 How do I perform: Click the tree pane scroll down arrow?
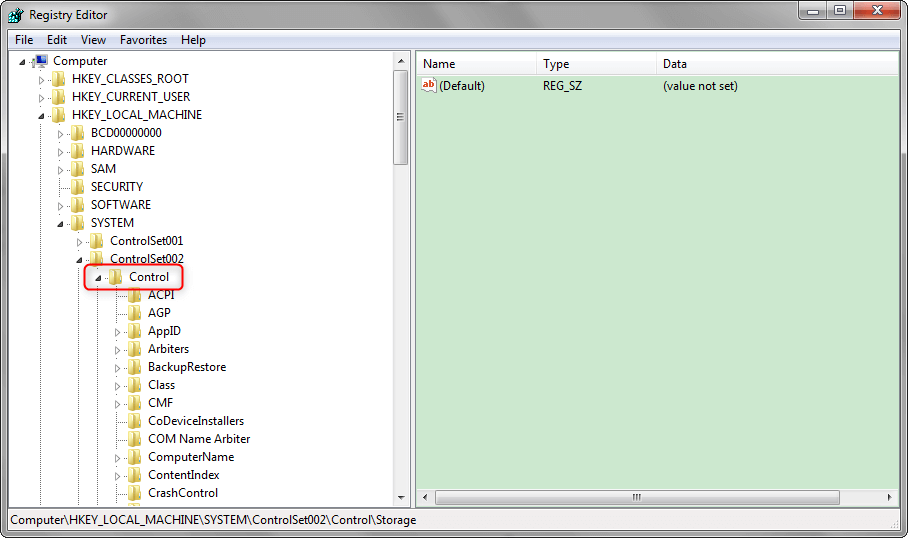click(x=401, y=497)
